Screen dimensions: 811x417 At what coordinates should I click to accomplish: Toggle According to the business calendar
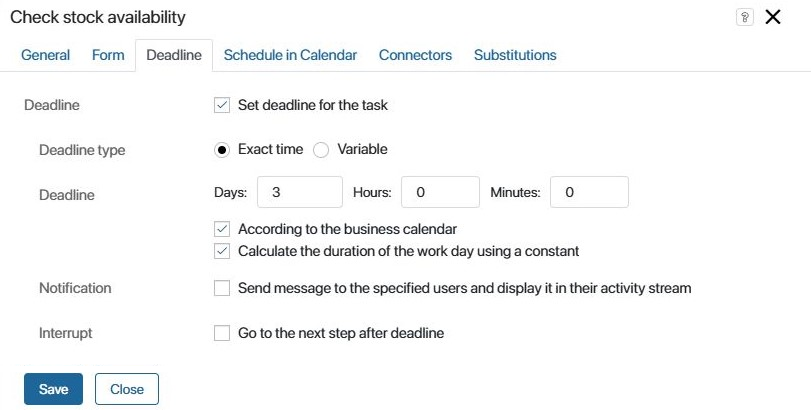(x=222, y=229)
